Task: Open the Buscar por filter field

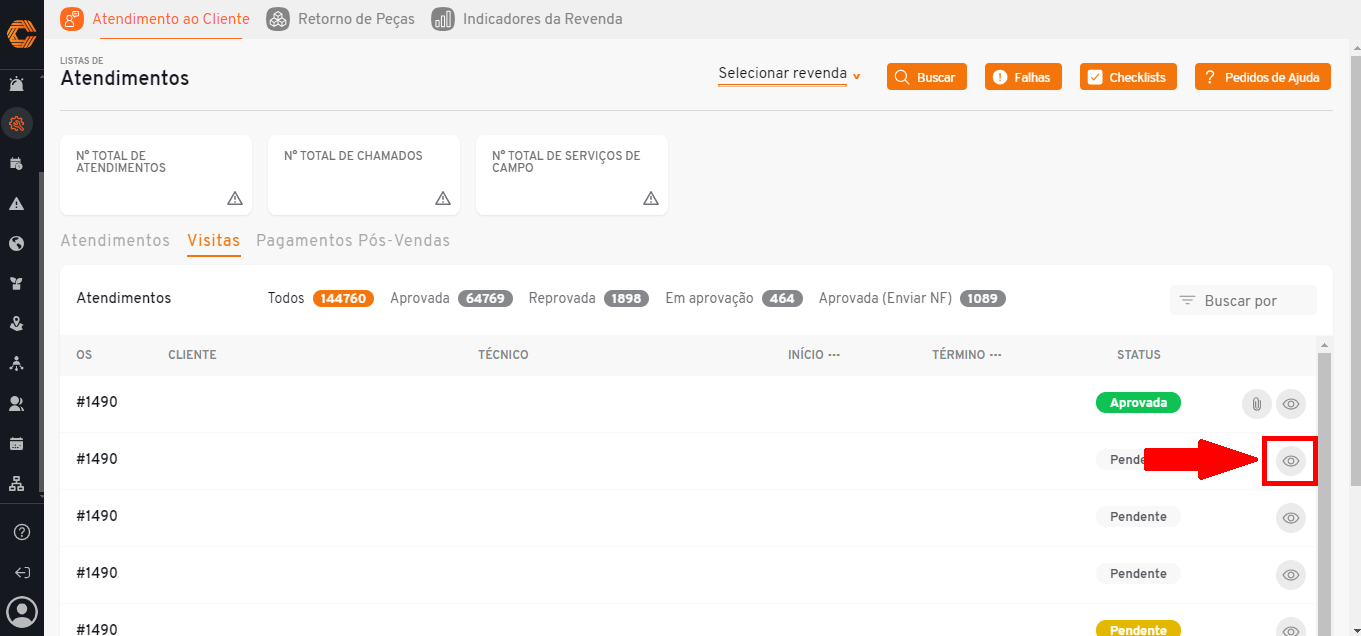Action: [1243, 300]
